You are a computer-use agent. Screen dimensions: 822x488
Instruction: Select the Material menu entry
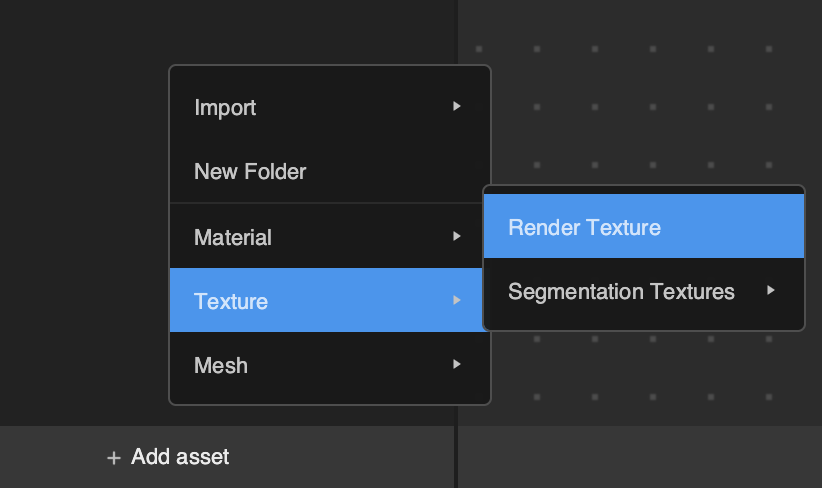330,236
